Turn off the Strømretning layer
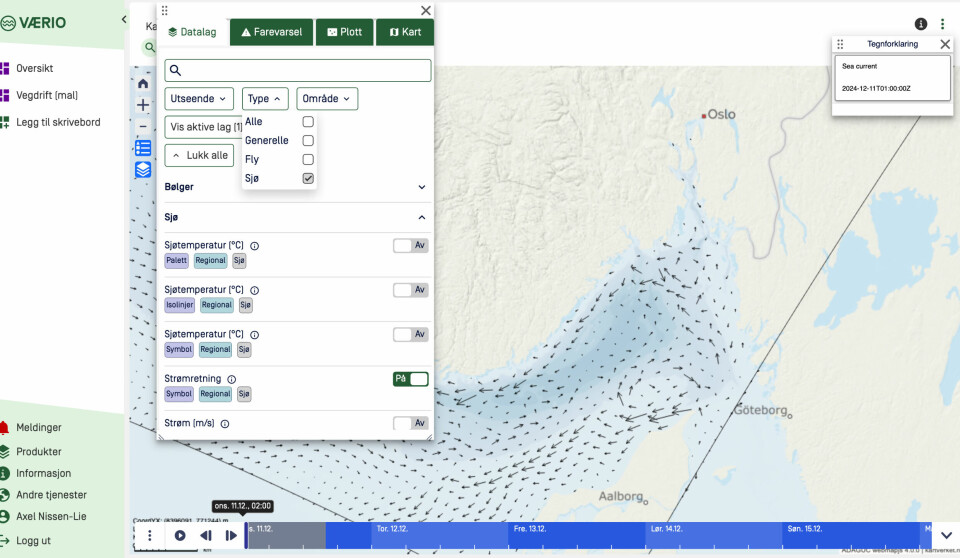Screen dimensions: 960x558 pyautogui.click(x=410, y=379)
